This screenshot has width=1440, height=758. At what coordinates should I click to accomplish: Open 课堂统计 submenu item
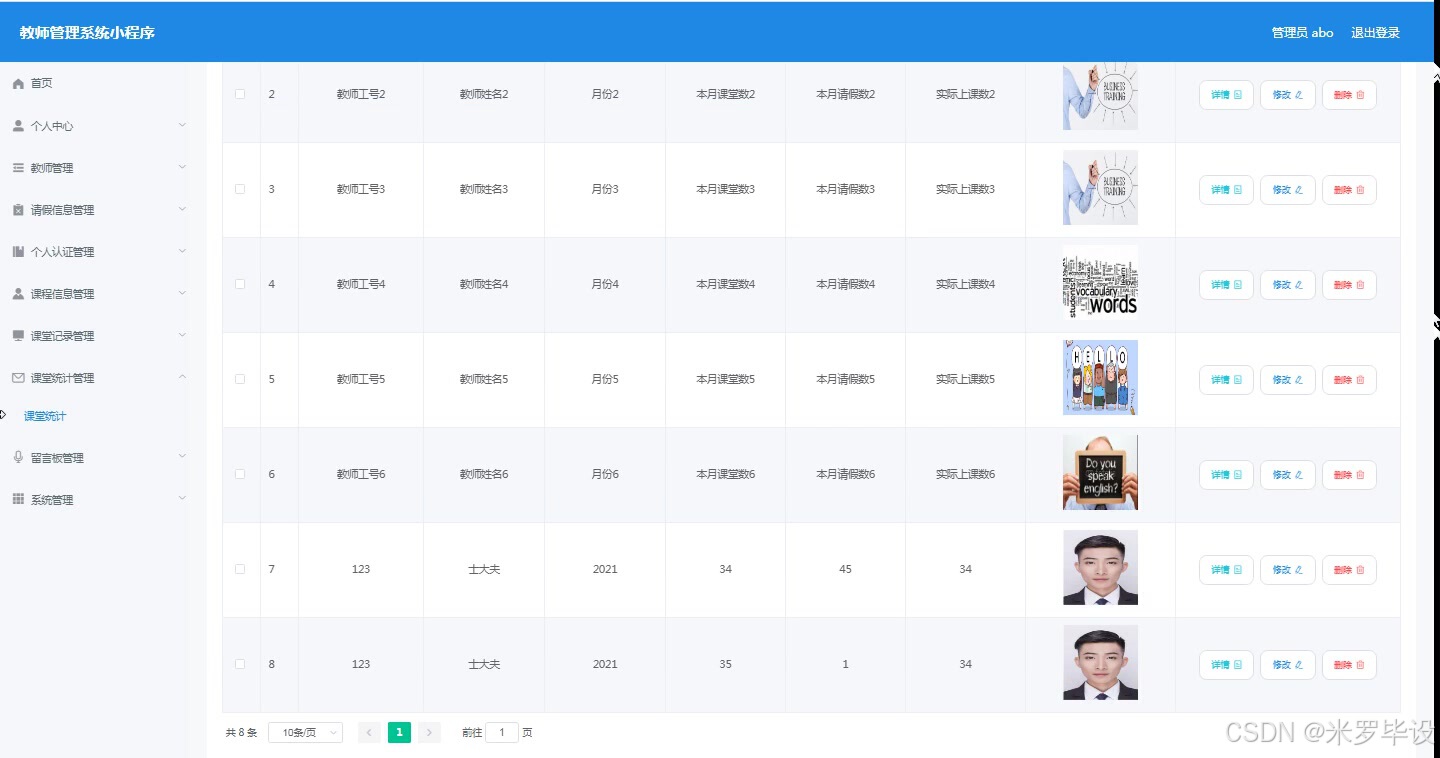pos(45,416)
